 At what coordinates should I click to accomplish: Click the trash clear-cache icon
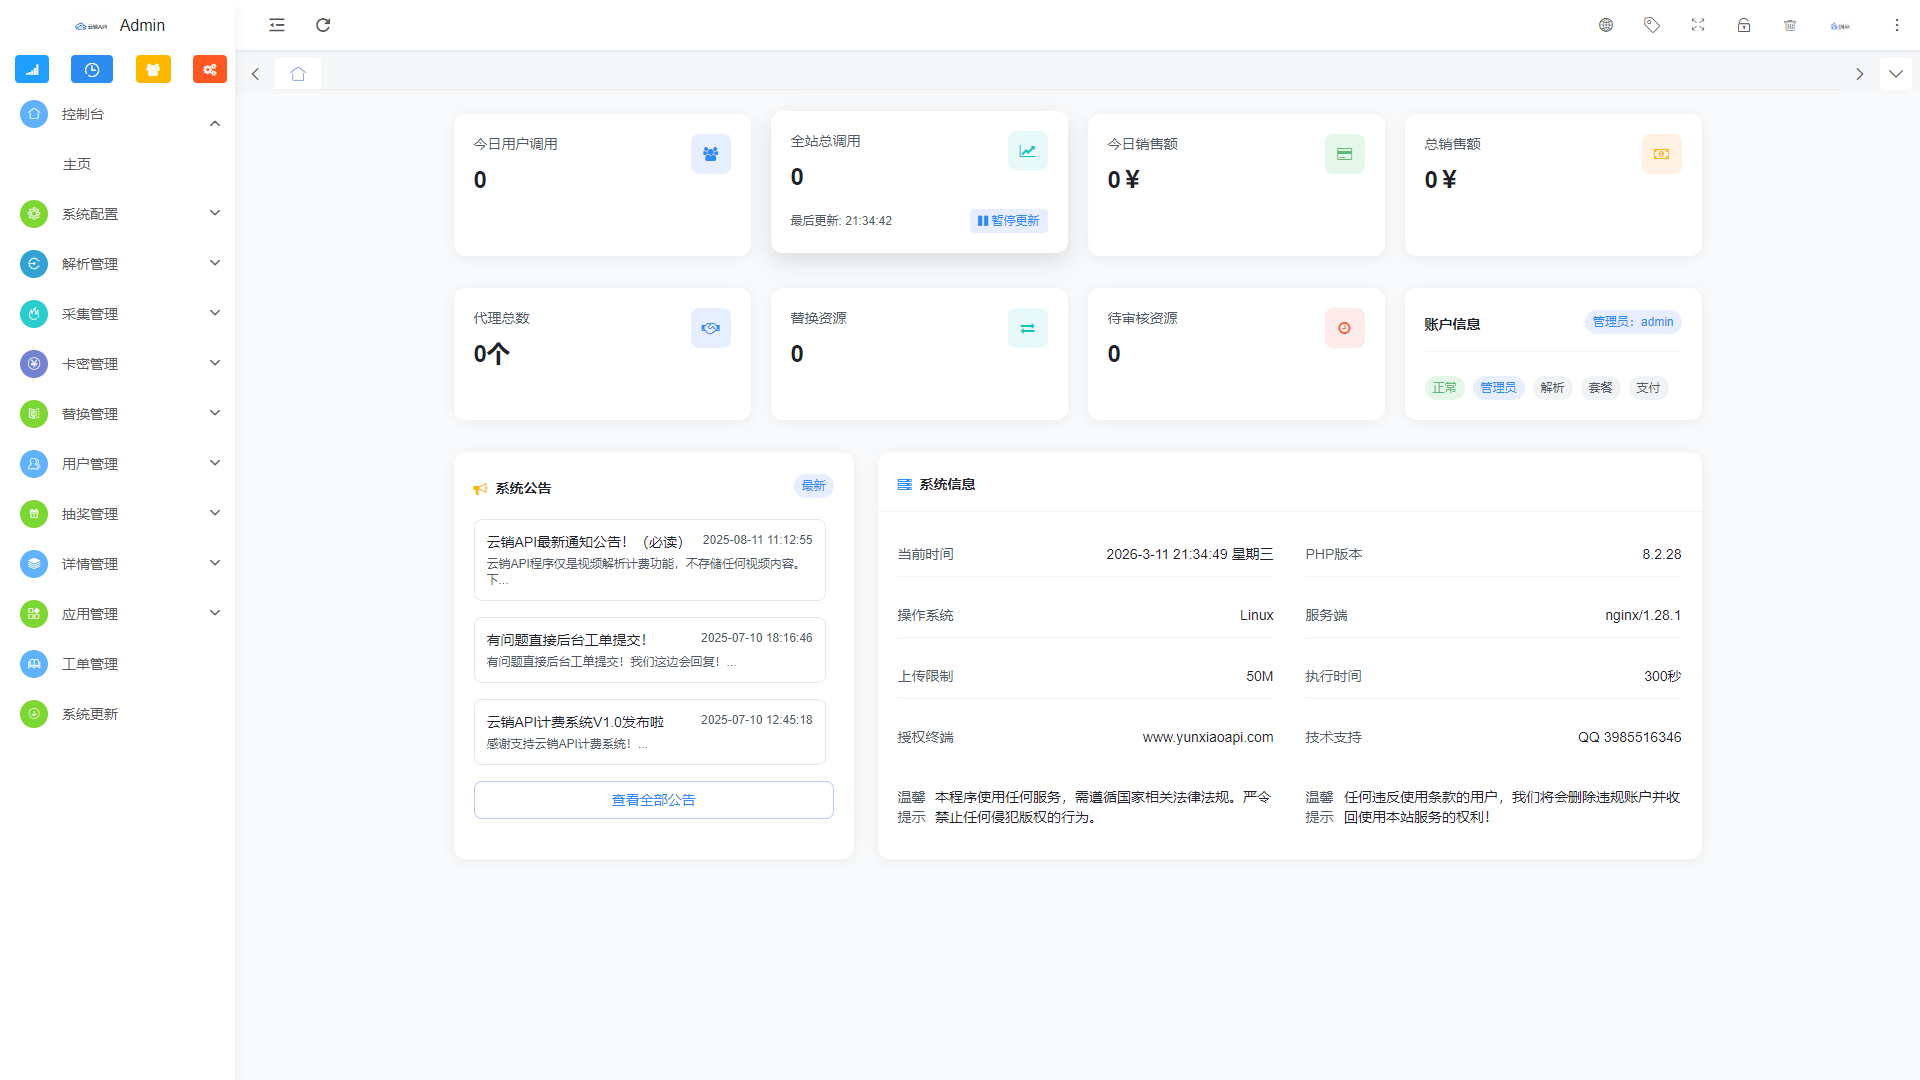point(1790,25)
